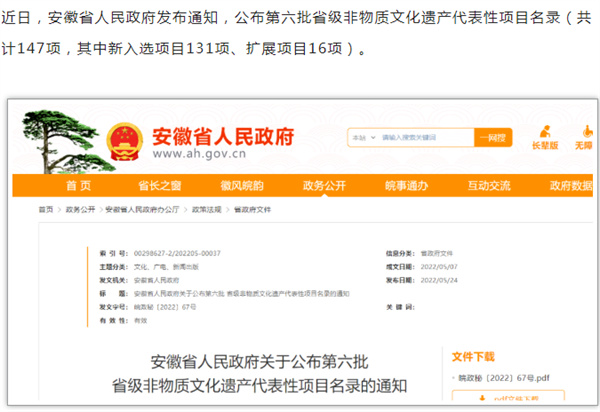This screenshot has width=600, height=412.
Task: Click the www.ah.gov.cn address text
Action: click(199, 154)
